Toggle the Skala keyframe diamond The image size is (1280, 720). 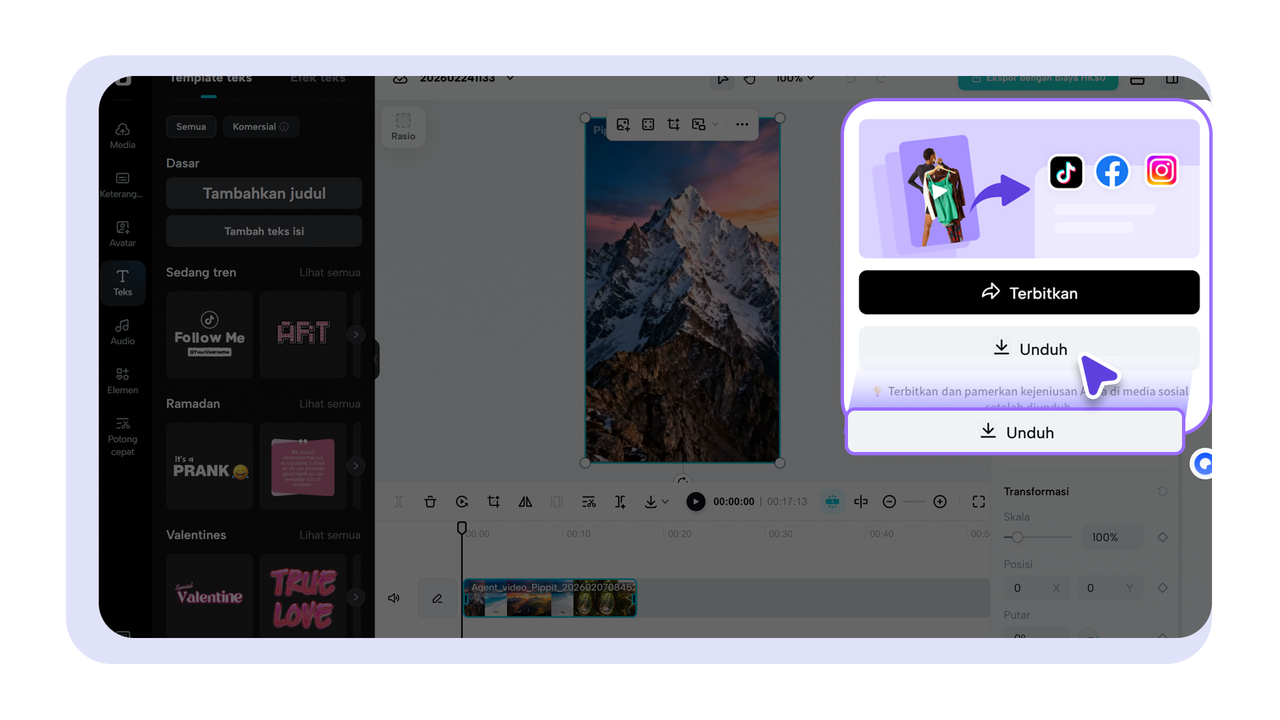(1162, 538)
